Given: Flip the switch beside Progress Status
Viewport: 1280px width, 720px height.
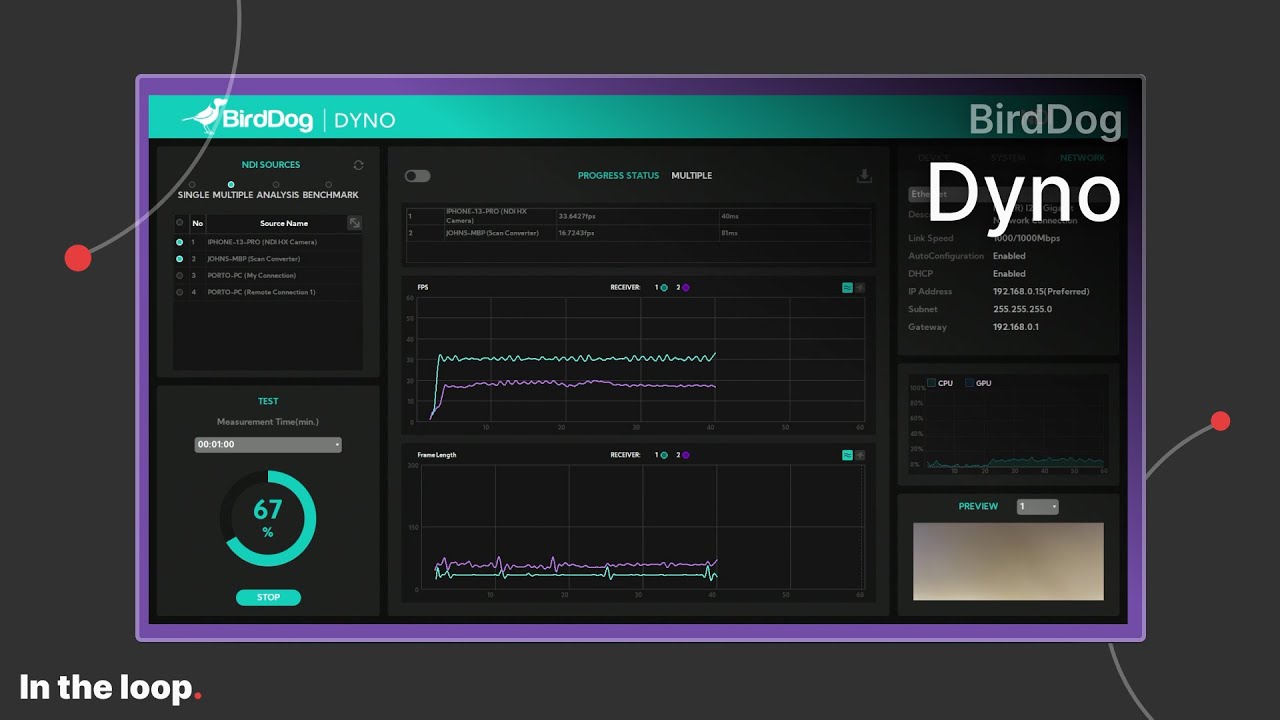Looking at the screenshot, I should [417, 176].
